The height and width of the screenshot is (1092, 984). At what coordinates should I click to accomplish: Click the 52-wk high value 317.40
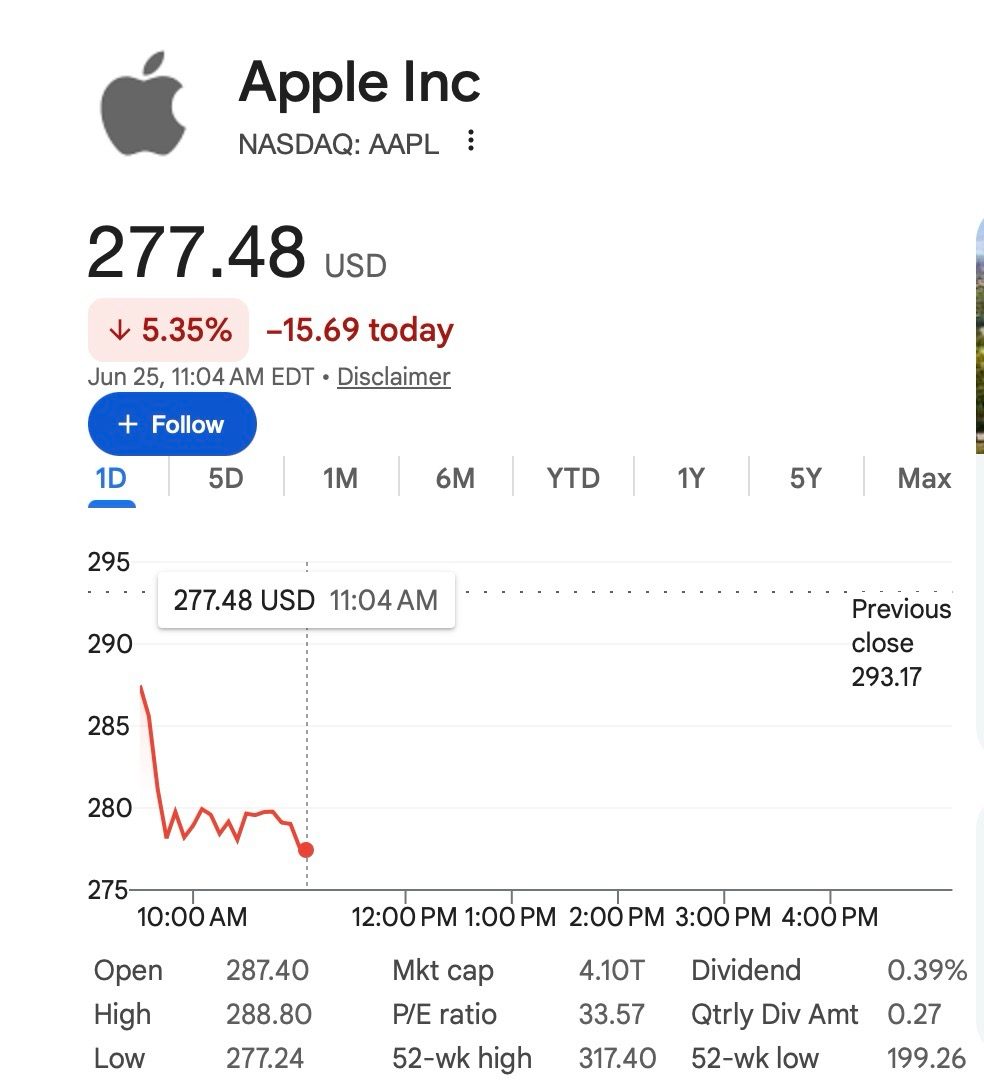coord(617,1059)
